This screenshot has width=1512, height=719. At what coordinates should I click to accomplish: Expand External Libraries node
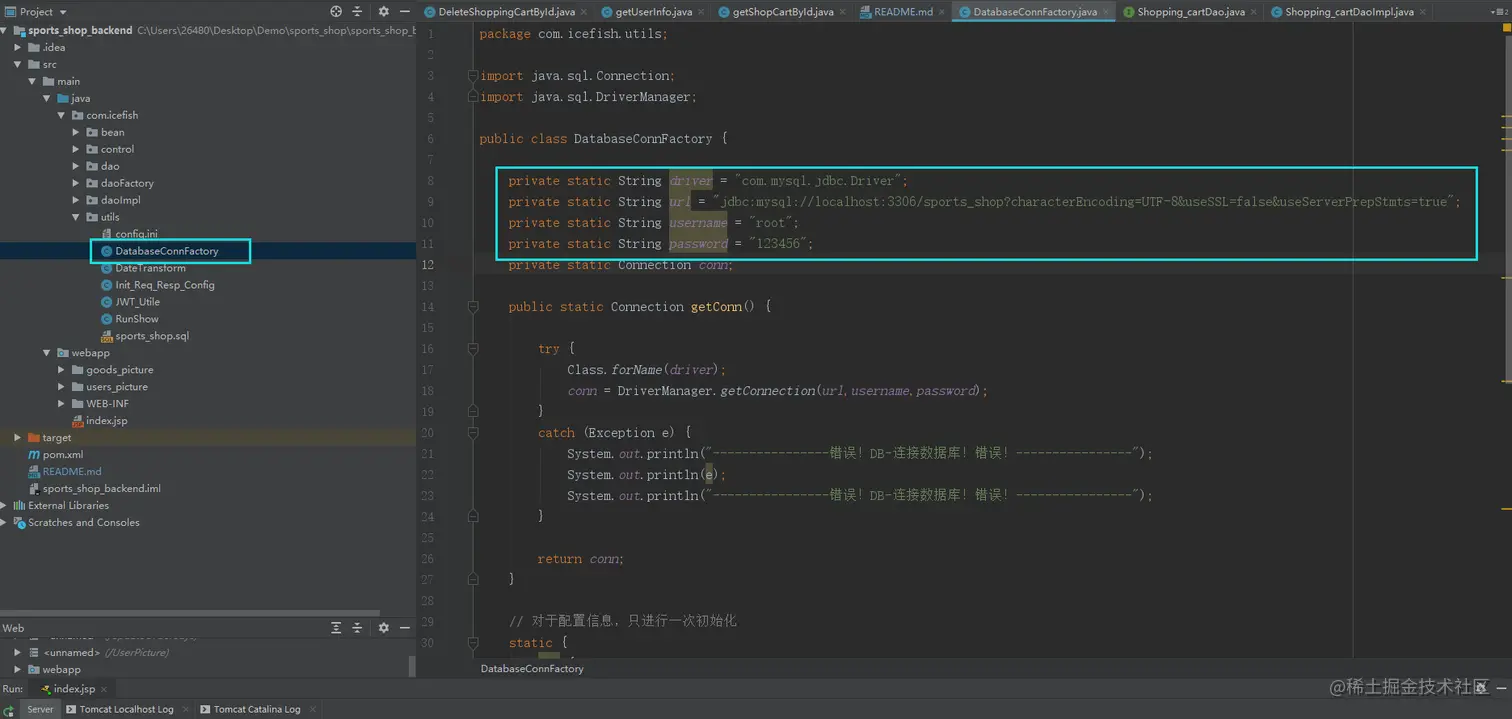[4, 506]
